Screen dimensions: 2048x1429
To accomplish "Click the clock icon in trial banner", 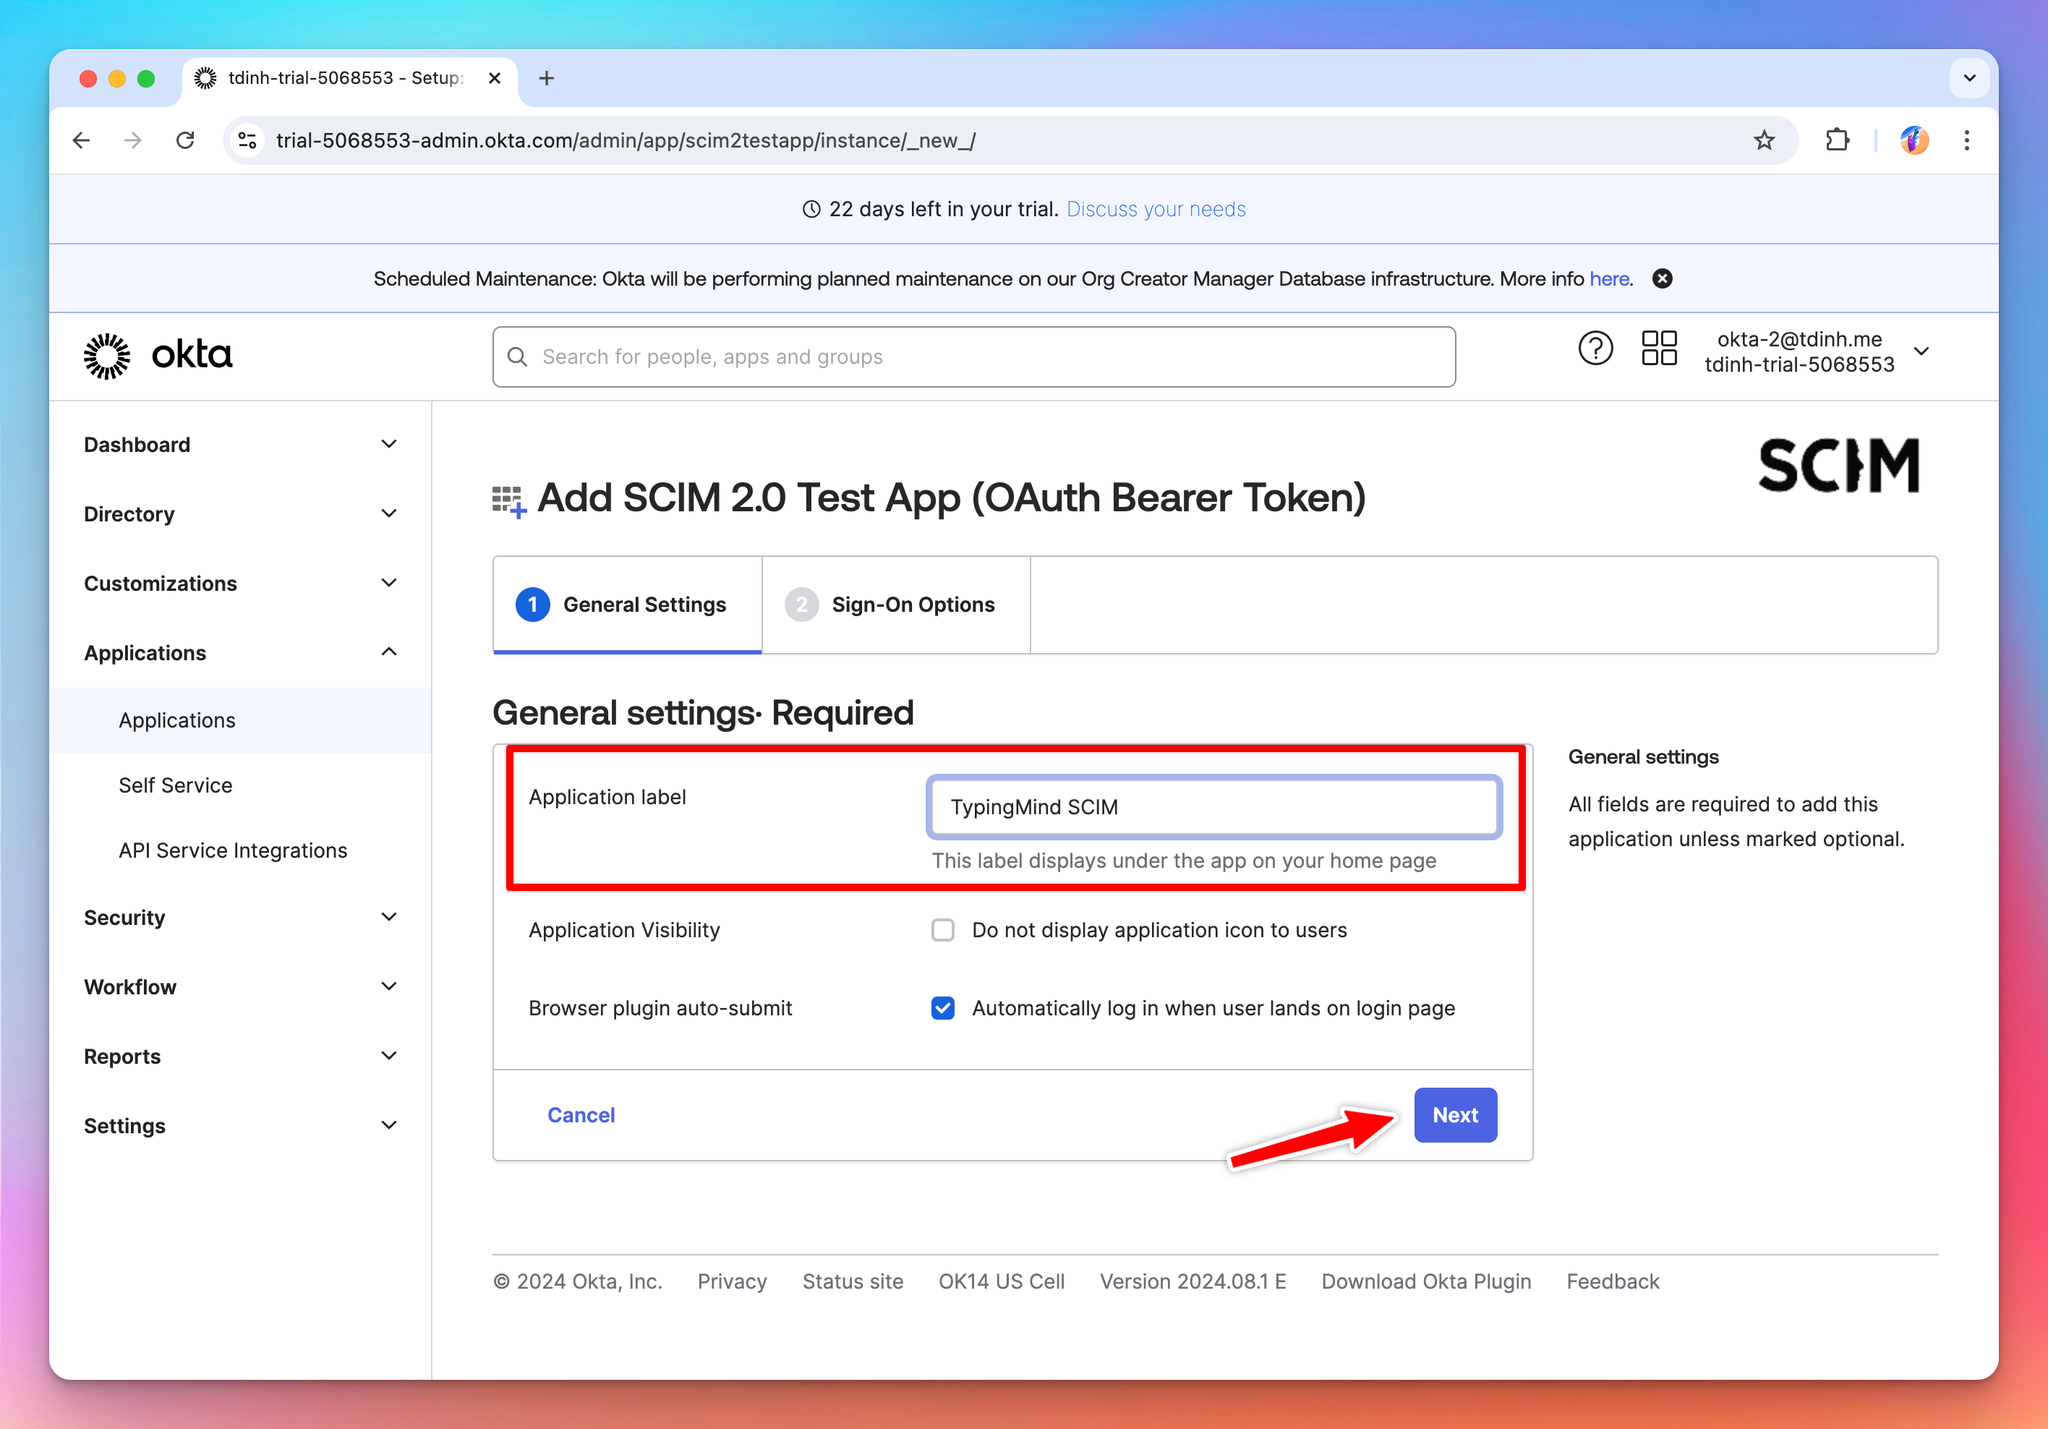I will (812, 209).
